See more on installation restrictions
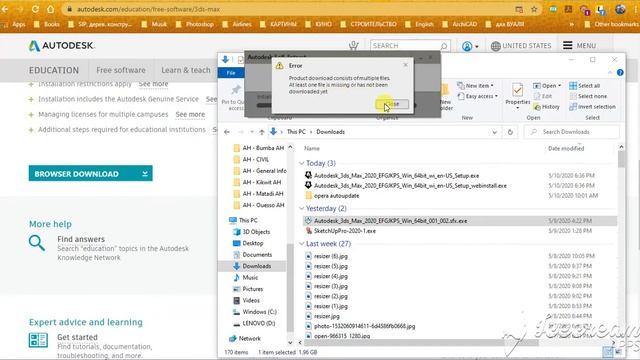Screen dimensions: 640x360 coord(153,84)
